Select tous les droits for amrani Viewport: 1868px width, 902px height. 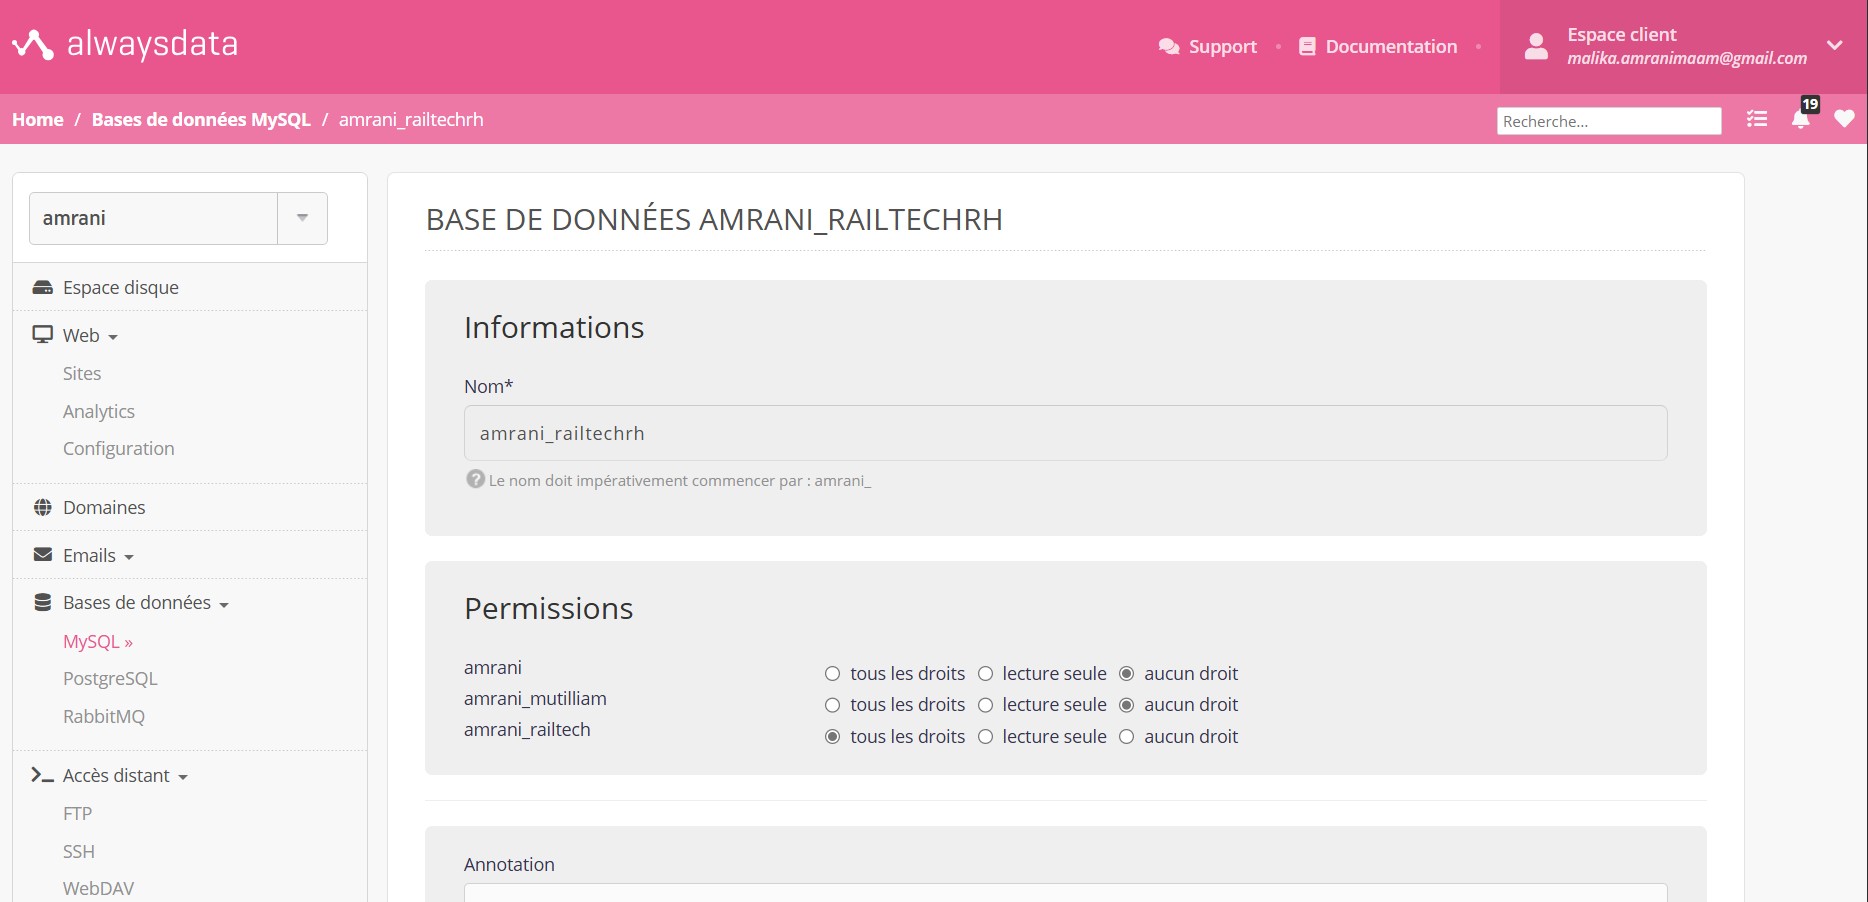(832, 674)
